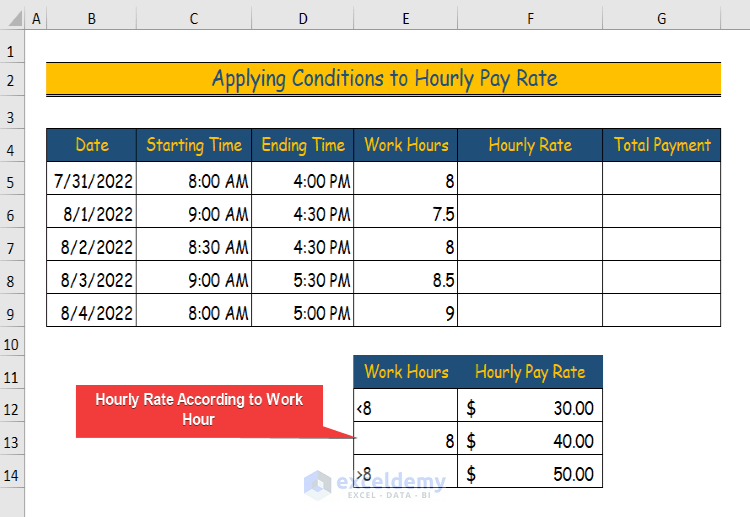Select row 8 header
This screenshot has width=750, height=517.
[12, 277]
